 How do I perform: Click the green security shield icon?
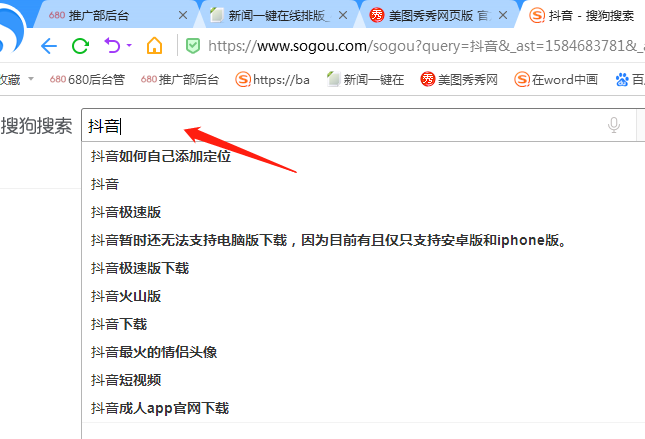(x=193, y=46)
